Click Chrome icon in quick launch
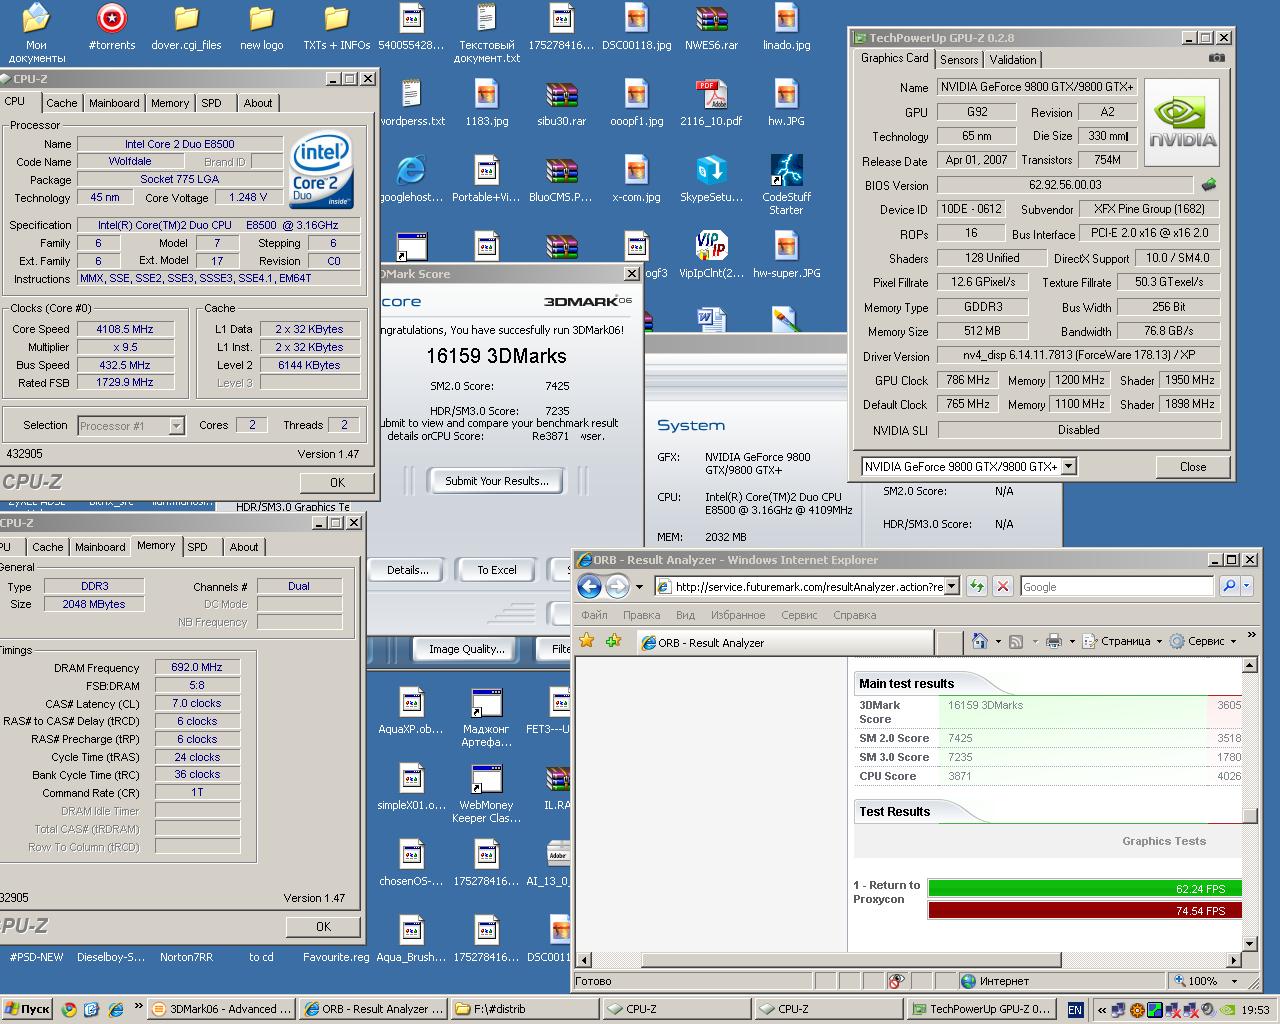Screen dimensions: 1280x1024 (x=69, y=1009)
